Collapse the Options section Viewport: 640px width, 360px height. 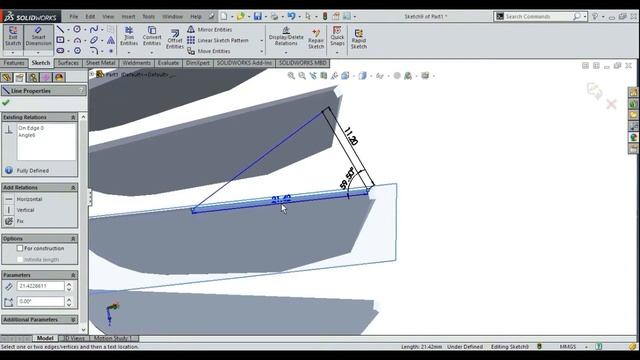click(x=73, y=238)
